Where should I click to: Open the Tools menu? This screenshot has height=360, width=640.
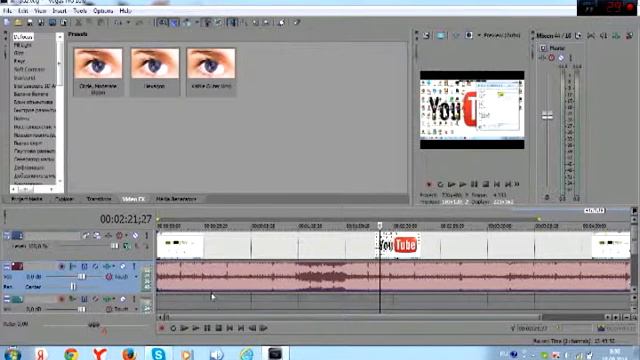coord(80,11)
